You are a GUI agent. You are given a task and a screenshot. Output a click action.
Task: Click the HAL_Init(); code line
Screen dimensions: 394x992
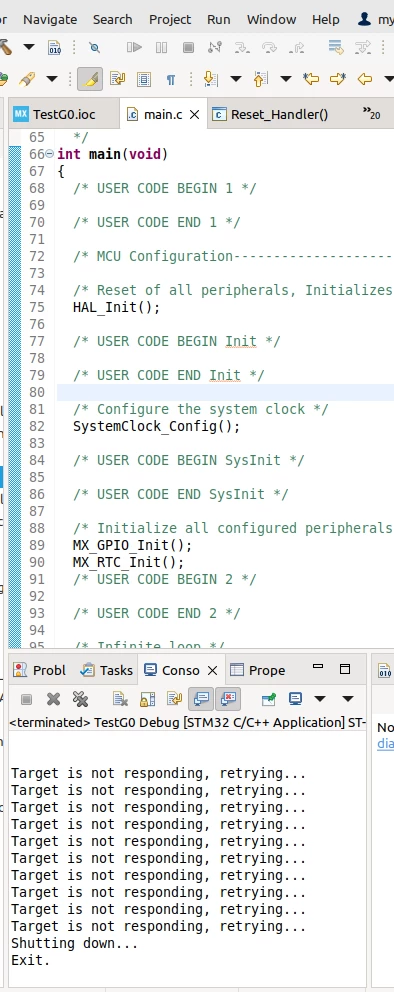(117, 307)
